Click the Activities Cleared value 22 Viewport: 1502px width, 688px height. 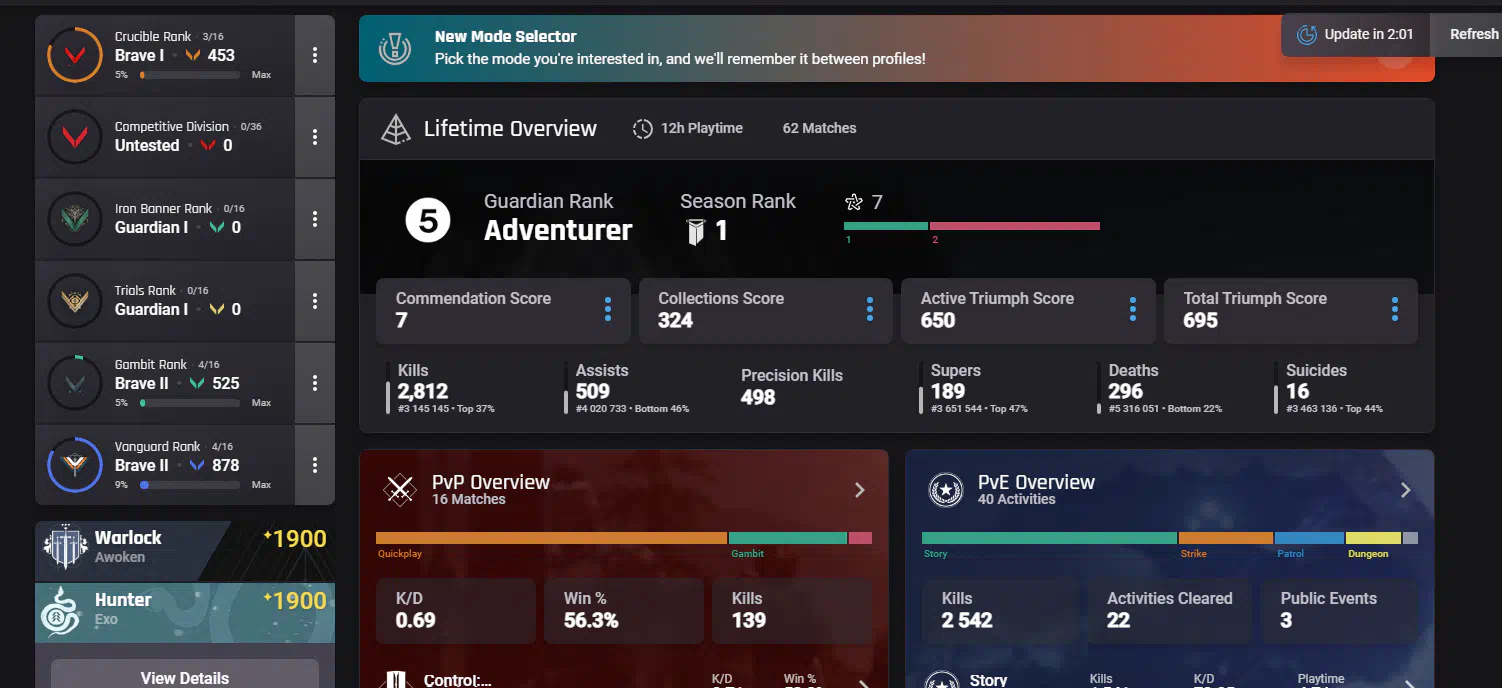pos(1118,620)
